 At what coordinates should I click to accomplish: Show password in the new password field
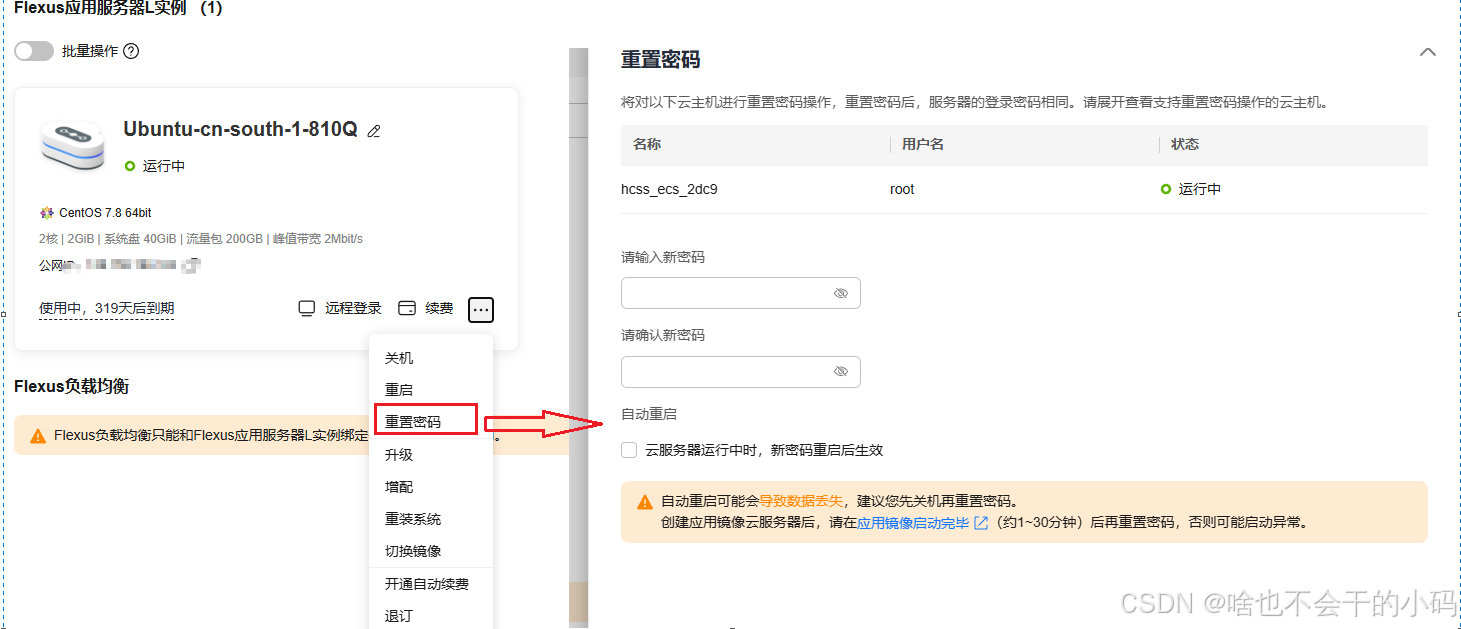pyautogui.click(x=841, y=293)
